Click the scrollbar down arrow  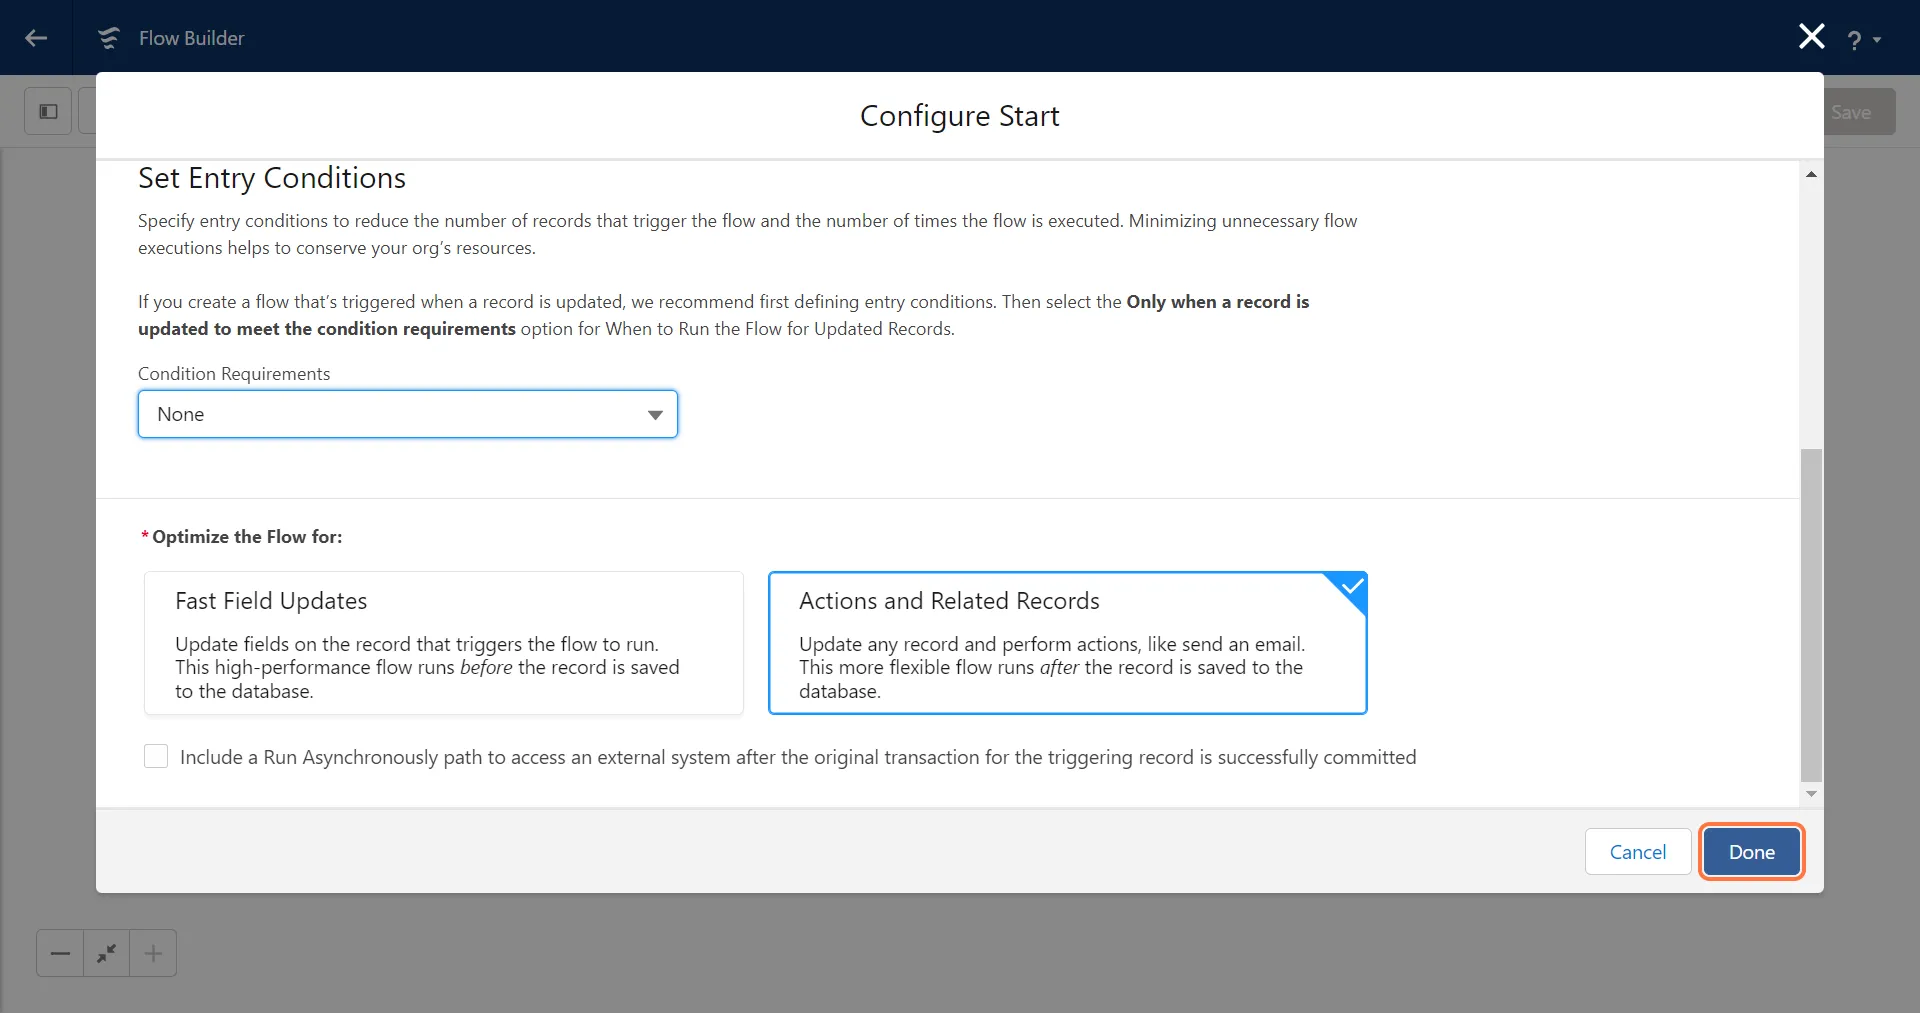[x=1811, y=794]
